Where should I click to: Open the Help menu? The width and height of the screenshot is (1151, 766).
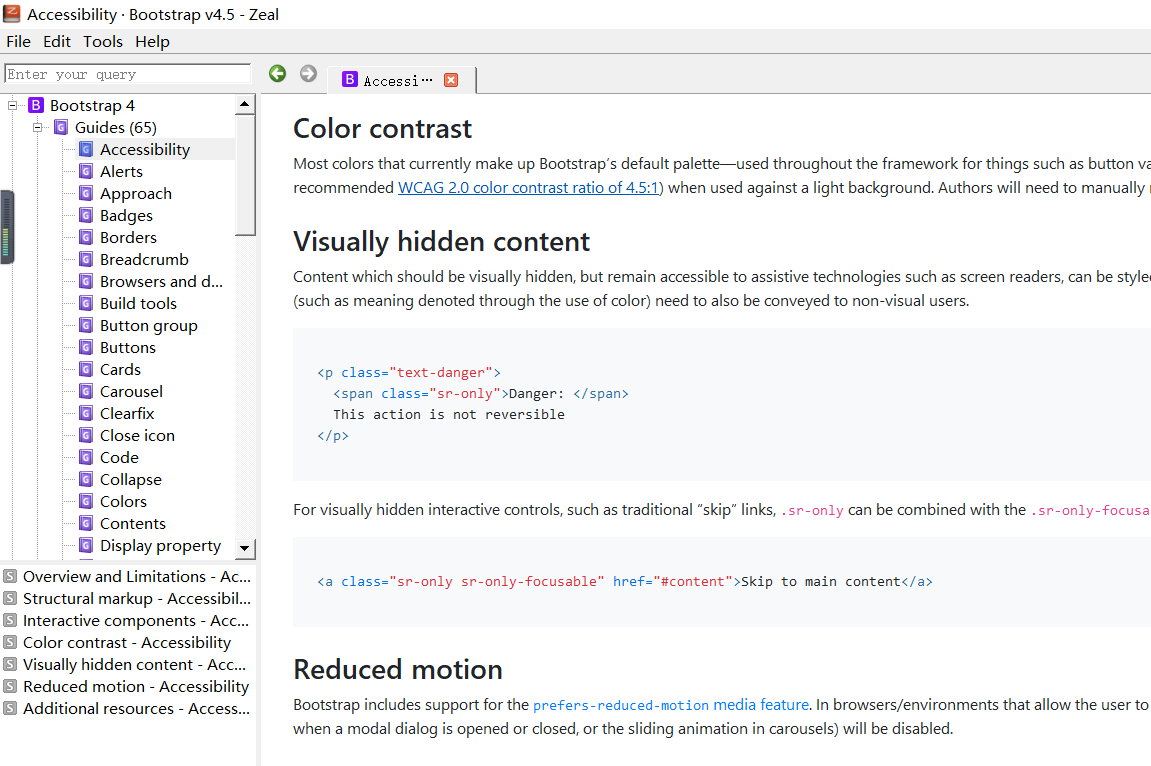point(152,41)
